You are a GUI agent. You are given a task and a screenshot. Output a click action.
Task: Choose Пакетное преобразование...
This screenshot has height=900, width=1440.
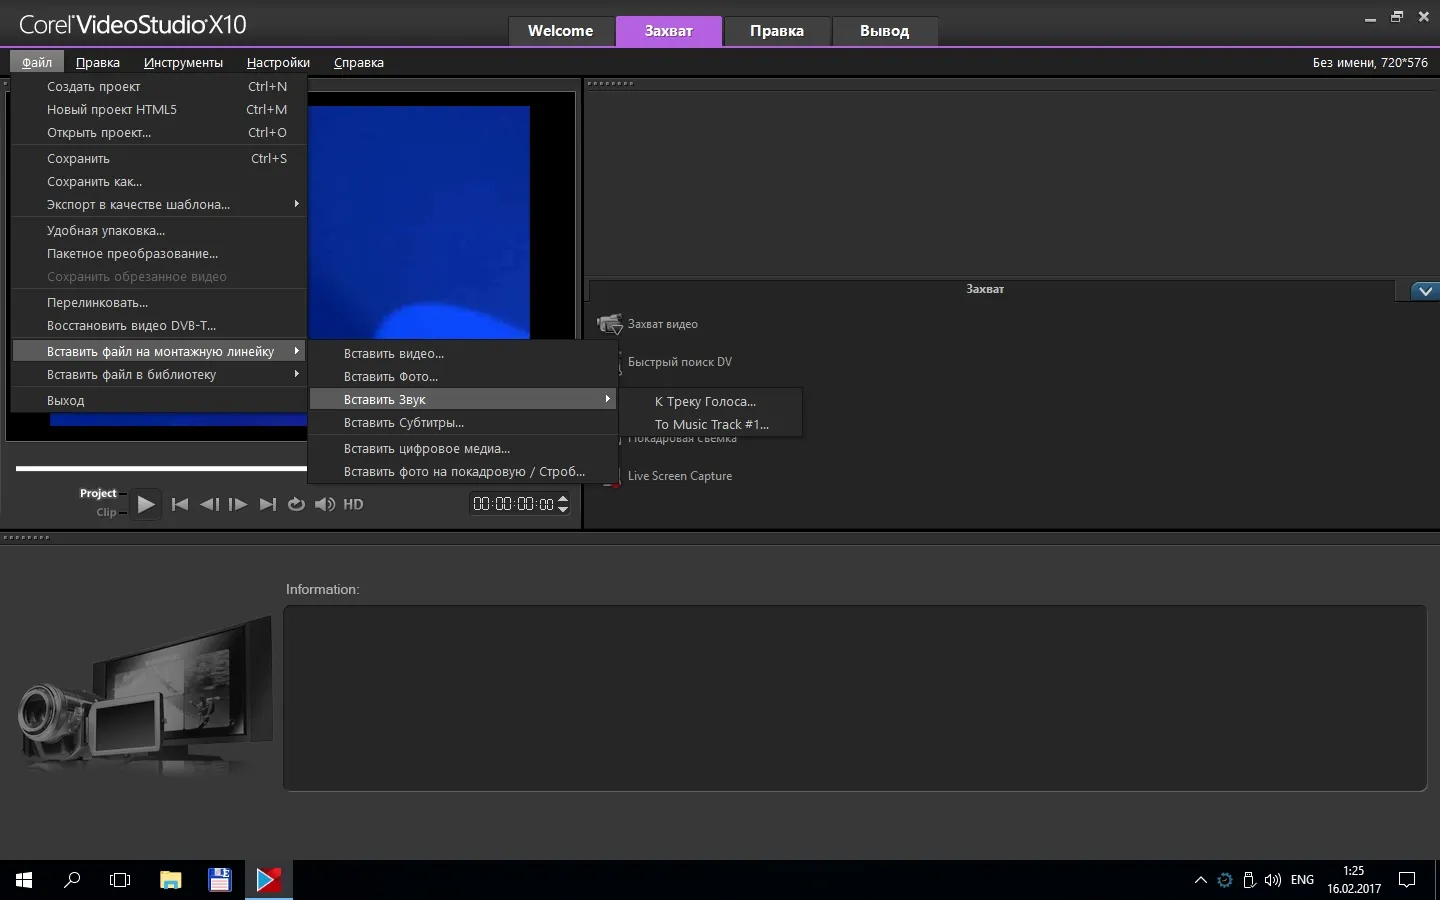click(x=159, y=253)
